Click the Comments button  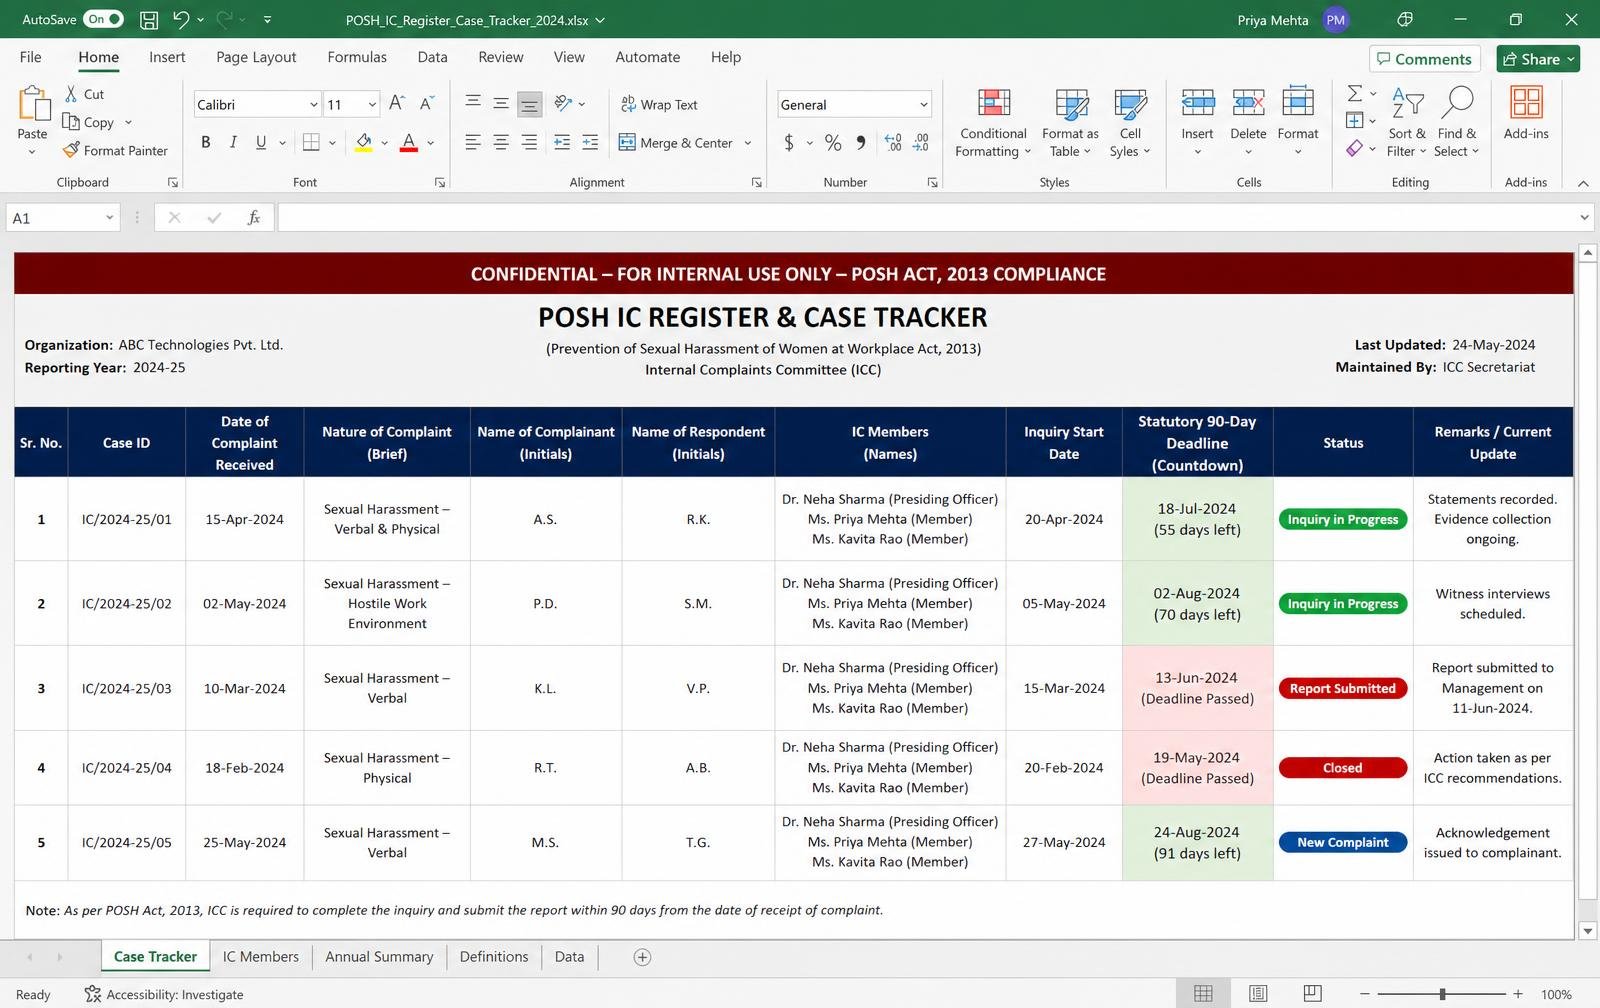[x=1424, y=59]
